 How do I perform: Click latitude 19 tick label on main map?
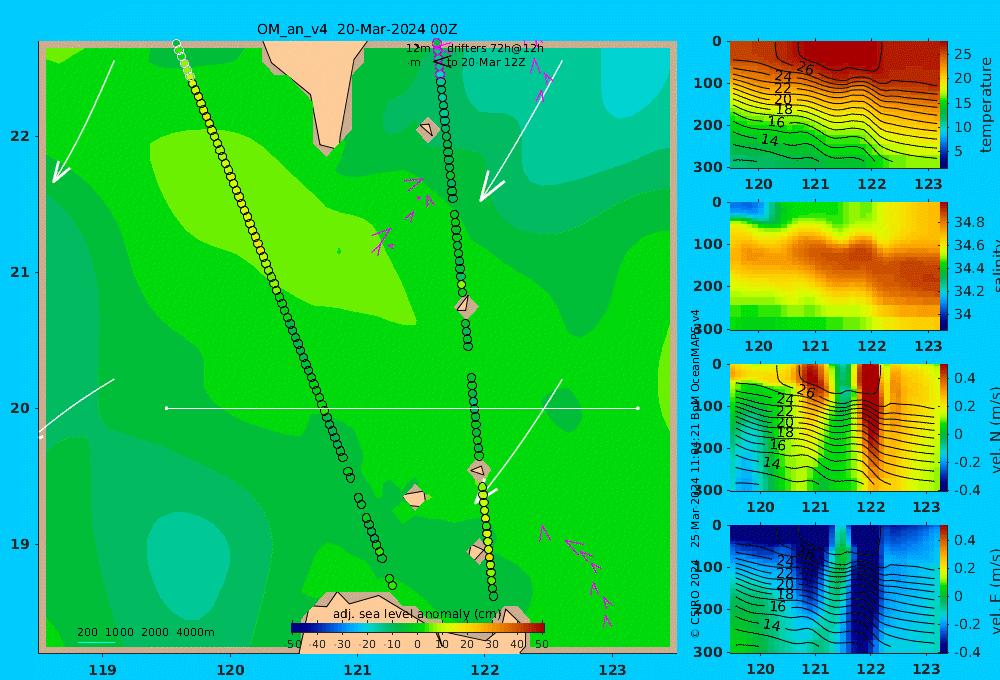(20, 544)
